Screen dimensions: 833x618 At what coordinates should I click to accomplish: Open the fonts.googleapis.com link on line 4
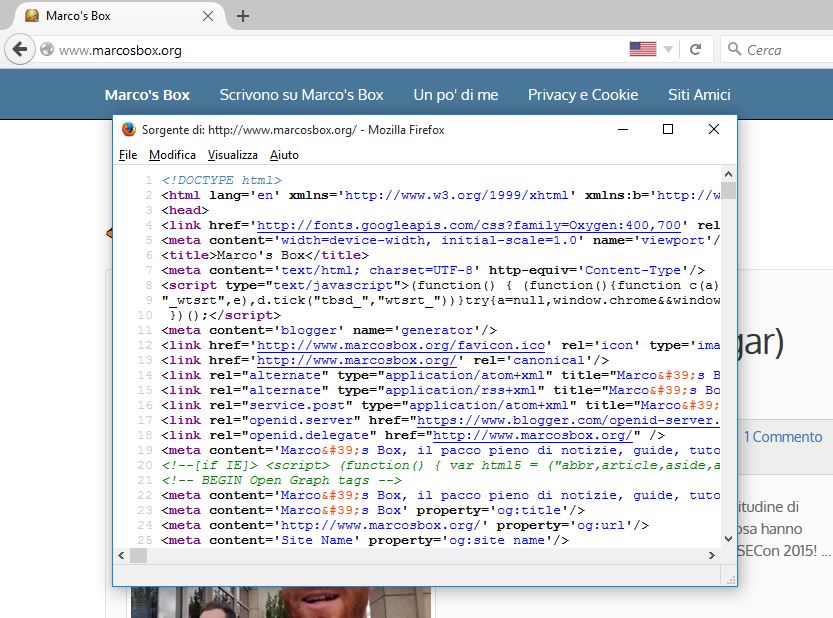click(469, 225)
